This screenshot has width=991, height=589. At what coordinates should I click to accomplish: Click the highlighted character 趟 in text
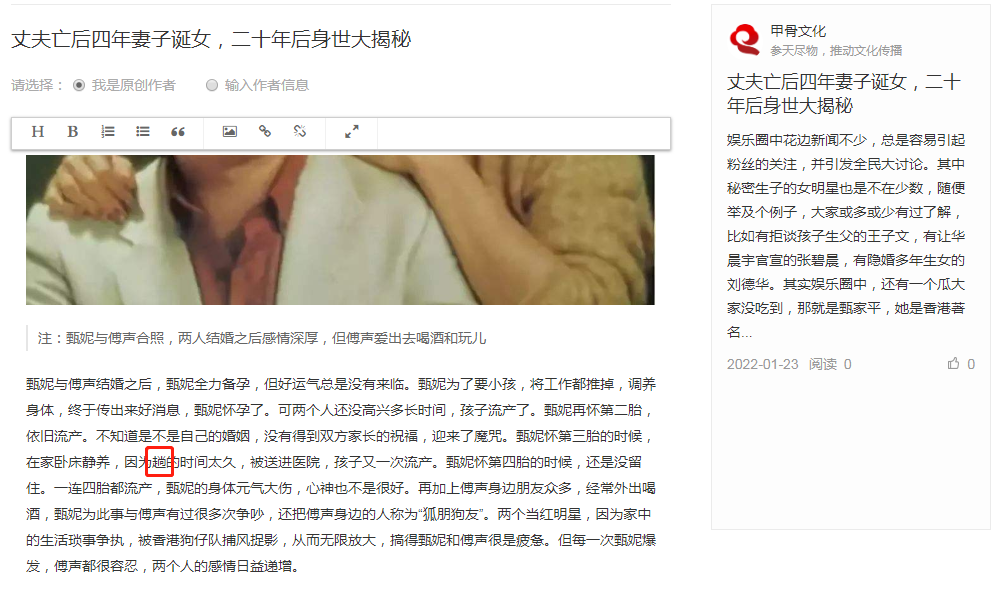coord(159,462)
